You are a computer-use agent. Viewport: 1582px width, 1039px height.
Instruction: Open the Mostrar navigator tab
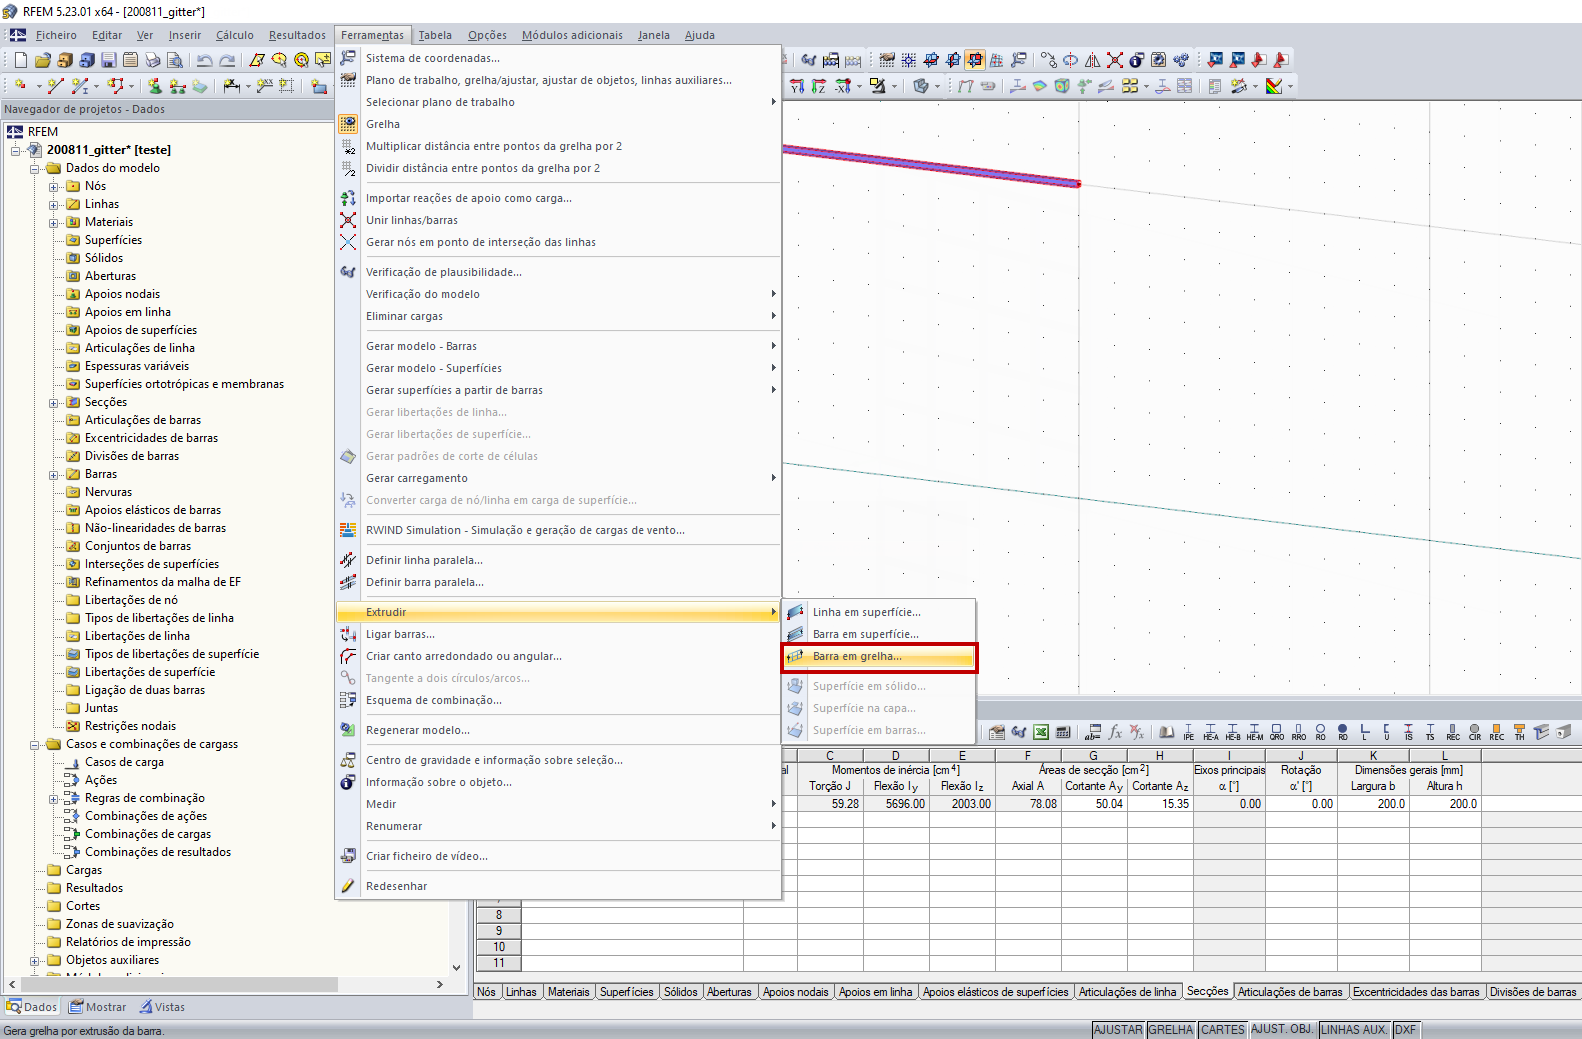click(97, 1007)
